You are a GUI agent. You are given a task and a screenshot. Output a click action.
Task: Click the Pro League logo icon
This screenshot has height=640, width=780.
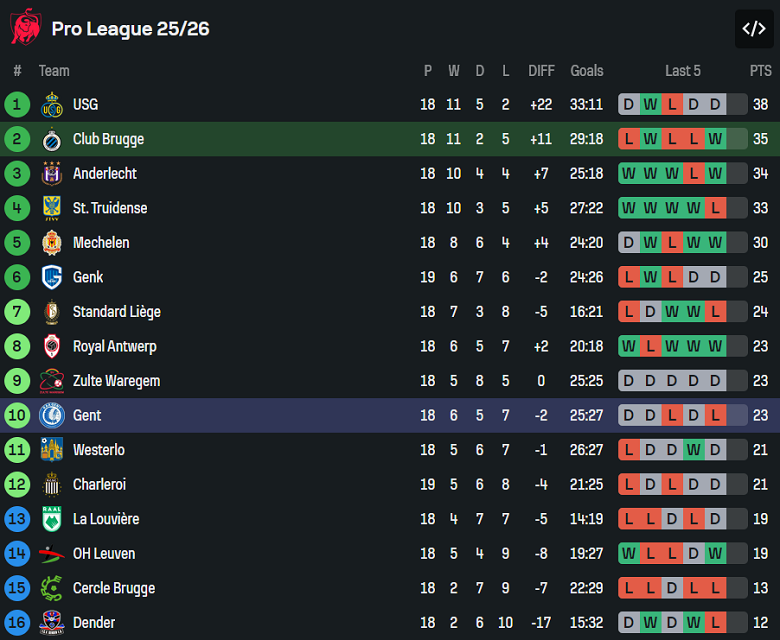(x=25, y=28)
